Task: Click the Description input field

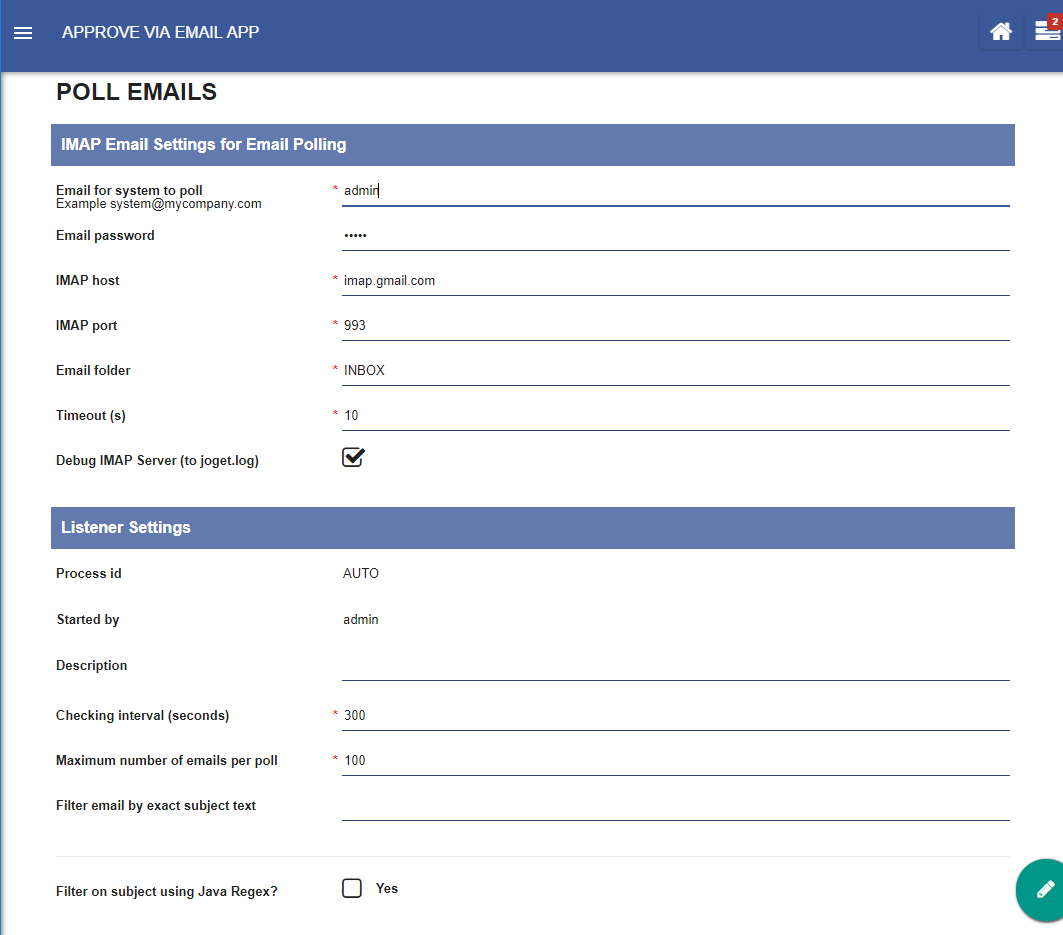Action: pos(675,666)
